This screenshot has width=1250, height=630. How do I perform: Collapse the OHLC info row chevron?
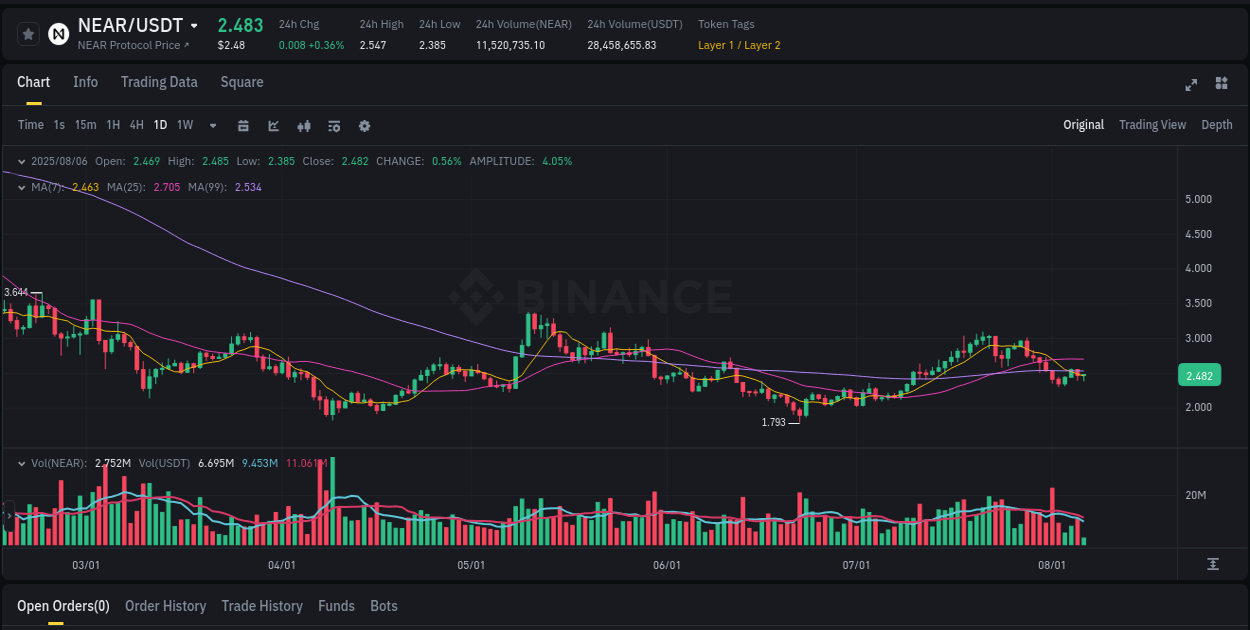(x=20, y=161)
